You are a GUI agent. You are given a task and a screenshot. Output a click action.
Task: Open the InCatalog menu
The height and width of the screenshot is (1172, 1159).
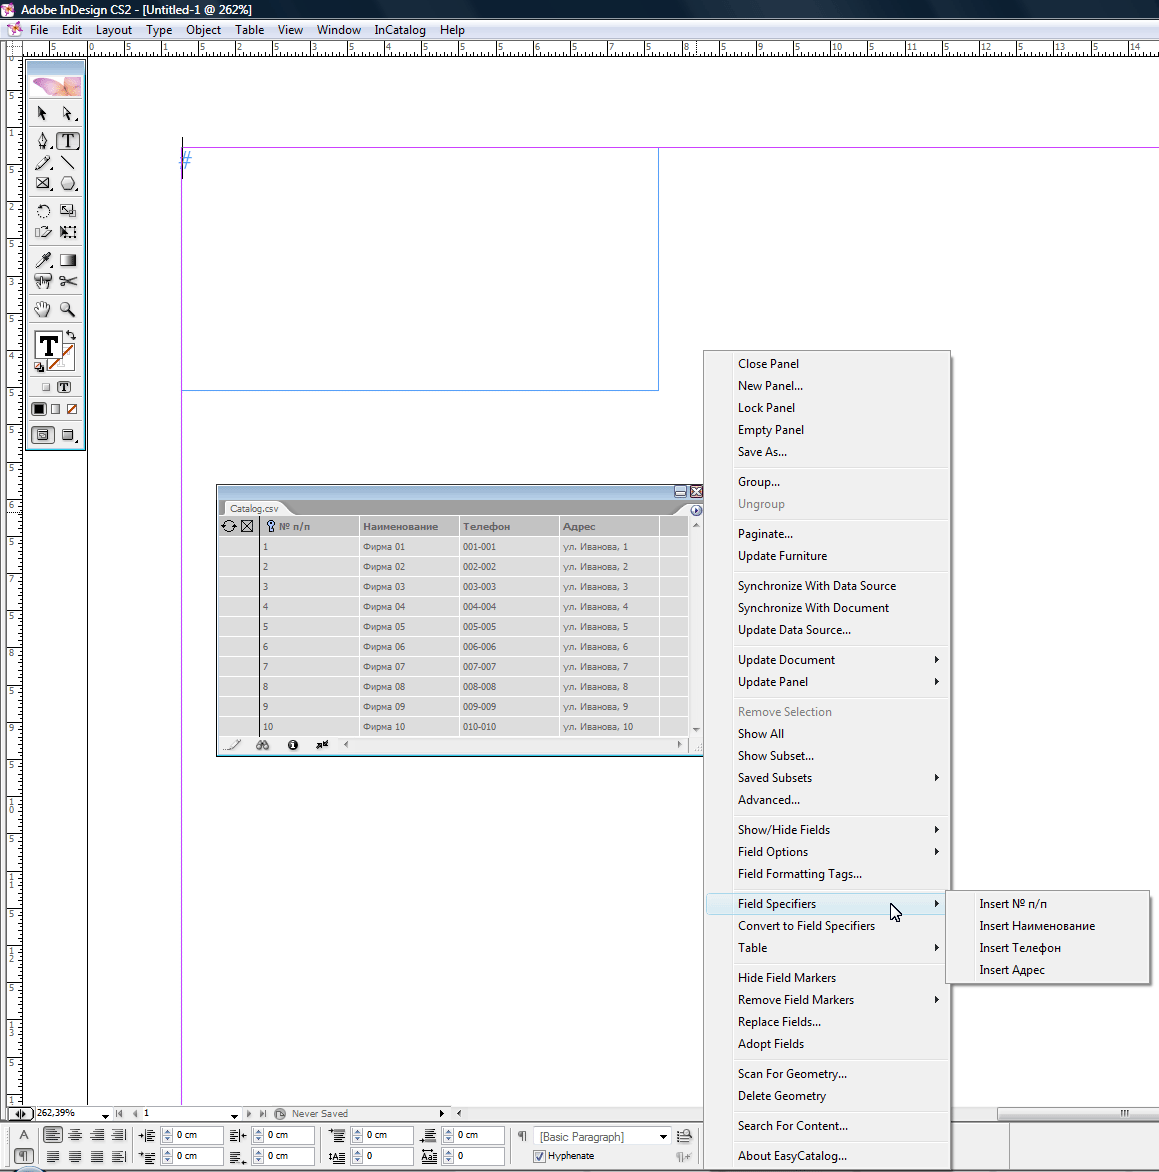[400, 30]
